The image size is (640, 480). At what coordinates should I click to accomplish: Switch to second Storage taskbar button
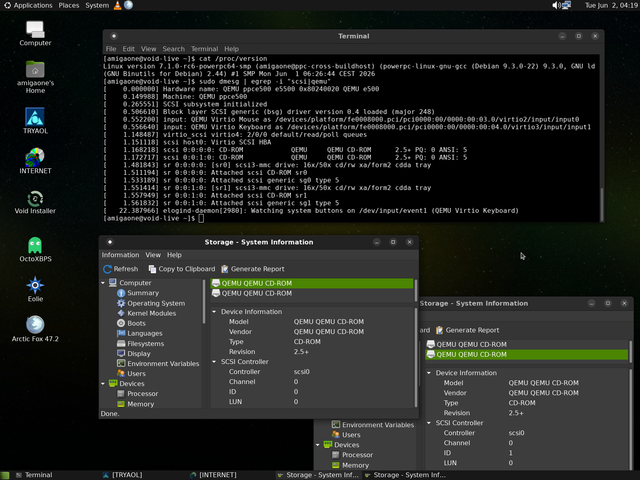pyautogui.click(x=405, y=475)
